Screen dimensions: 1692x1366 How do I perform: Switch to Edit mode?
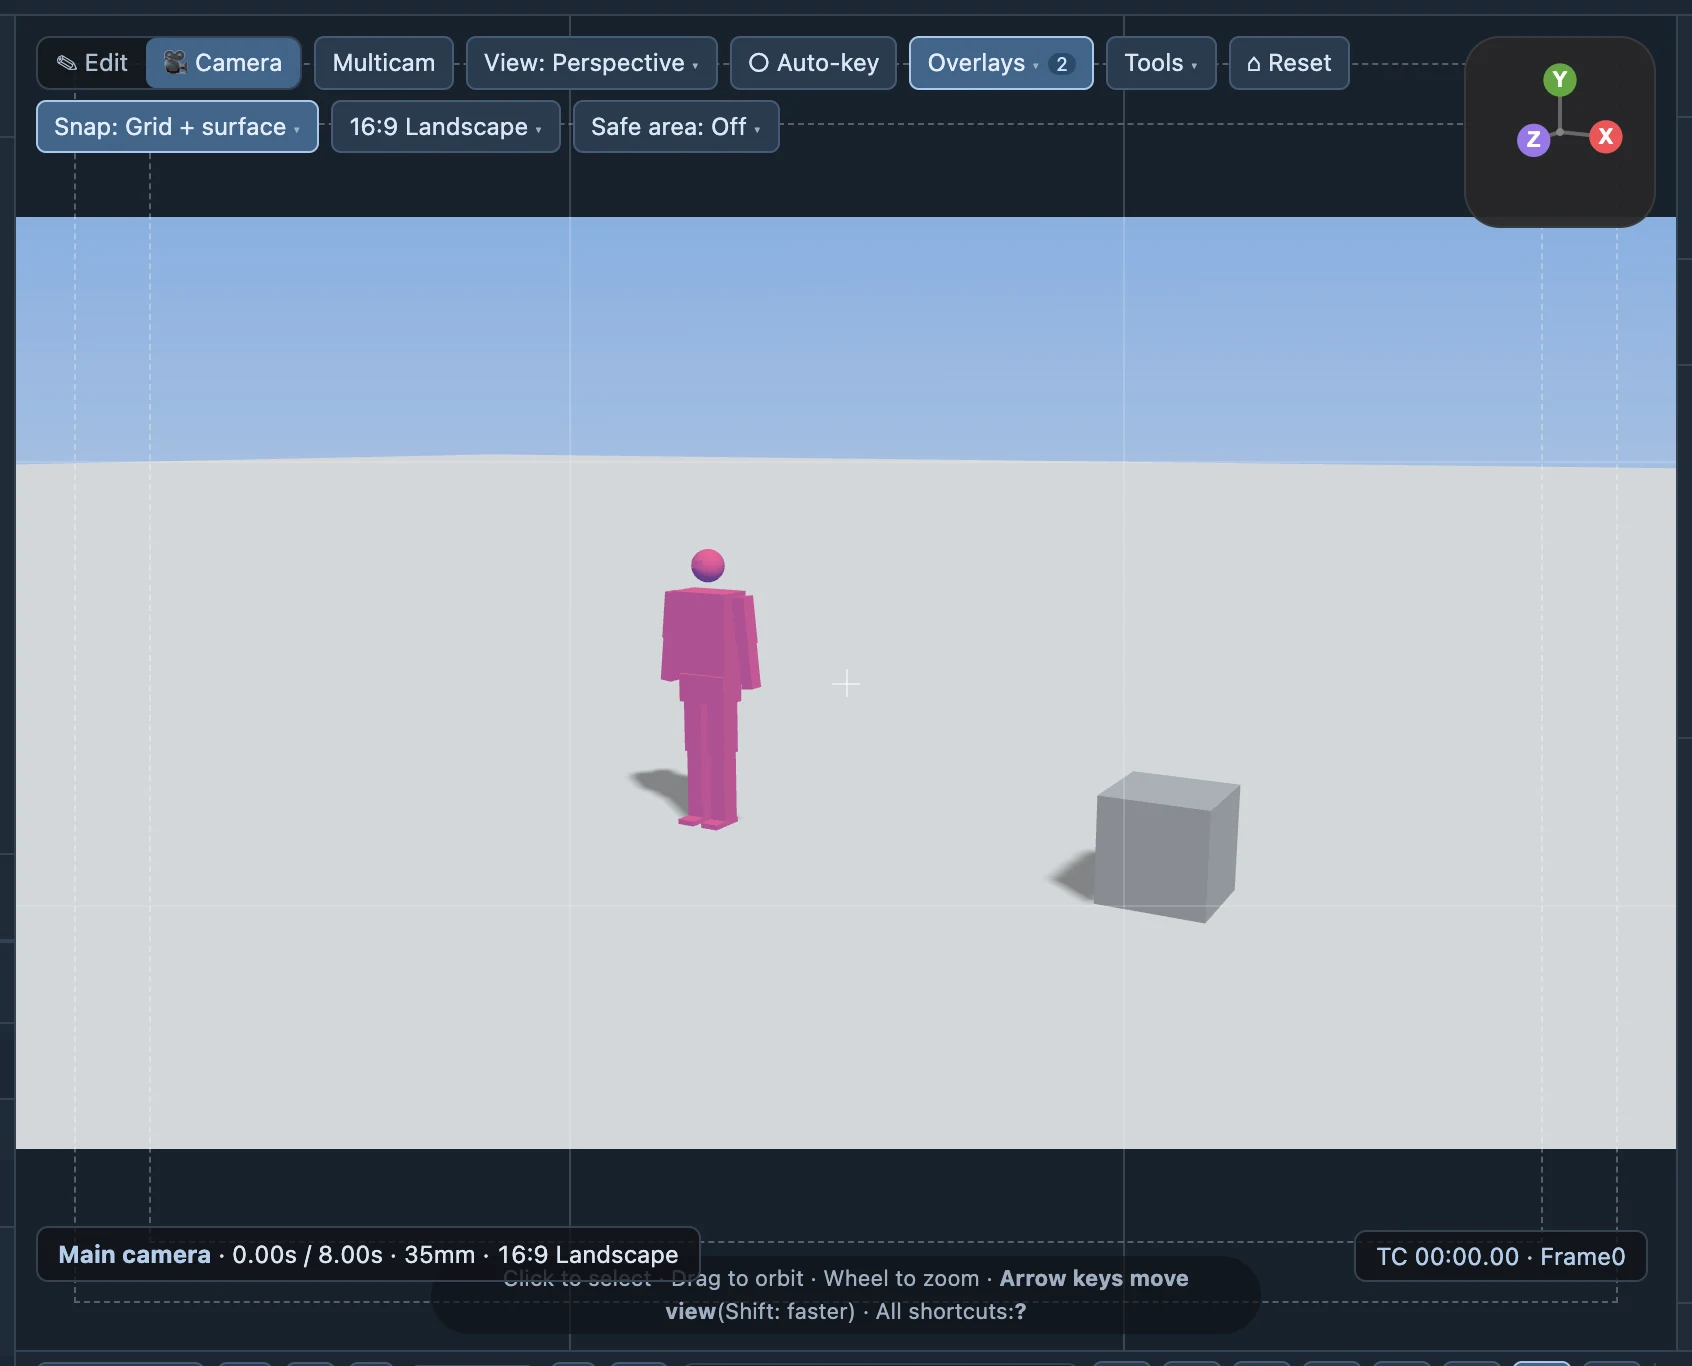[92, 63]
